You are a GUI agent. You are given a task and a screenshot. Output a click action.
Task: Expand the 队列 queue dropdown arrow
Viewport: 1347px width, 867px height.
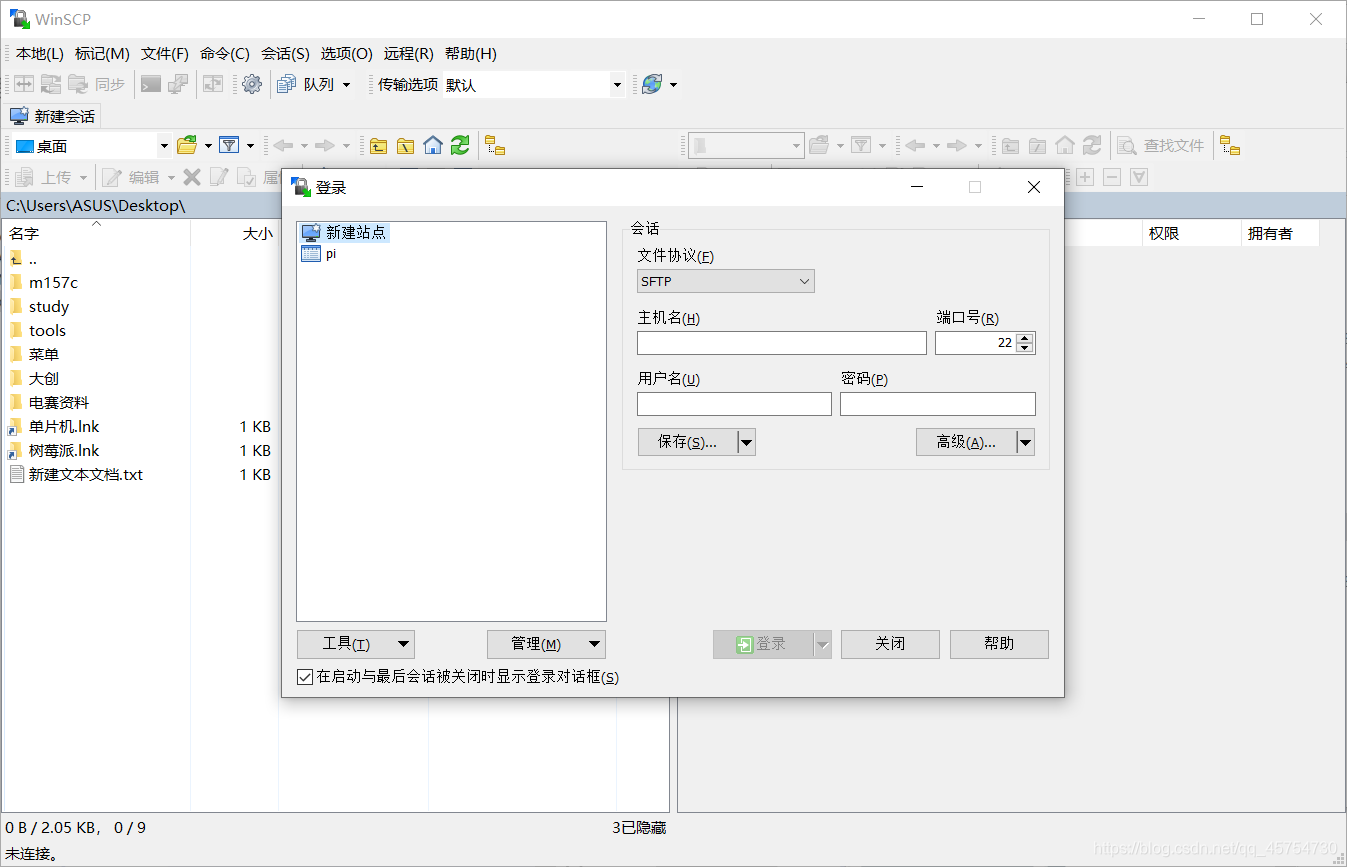pos(347,85)
